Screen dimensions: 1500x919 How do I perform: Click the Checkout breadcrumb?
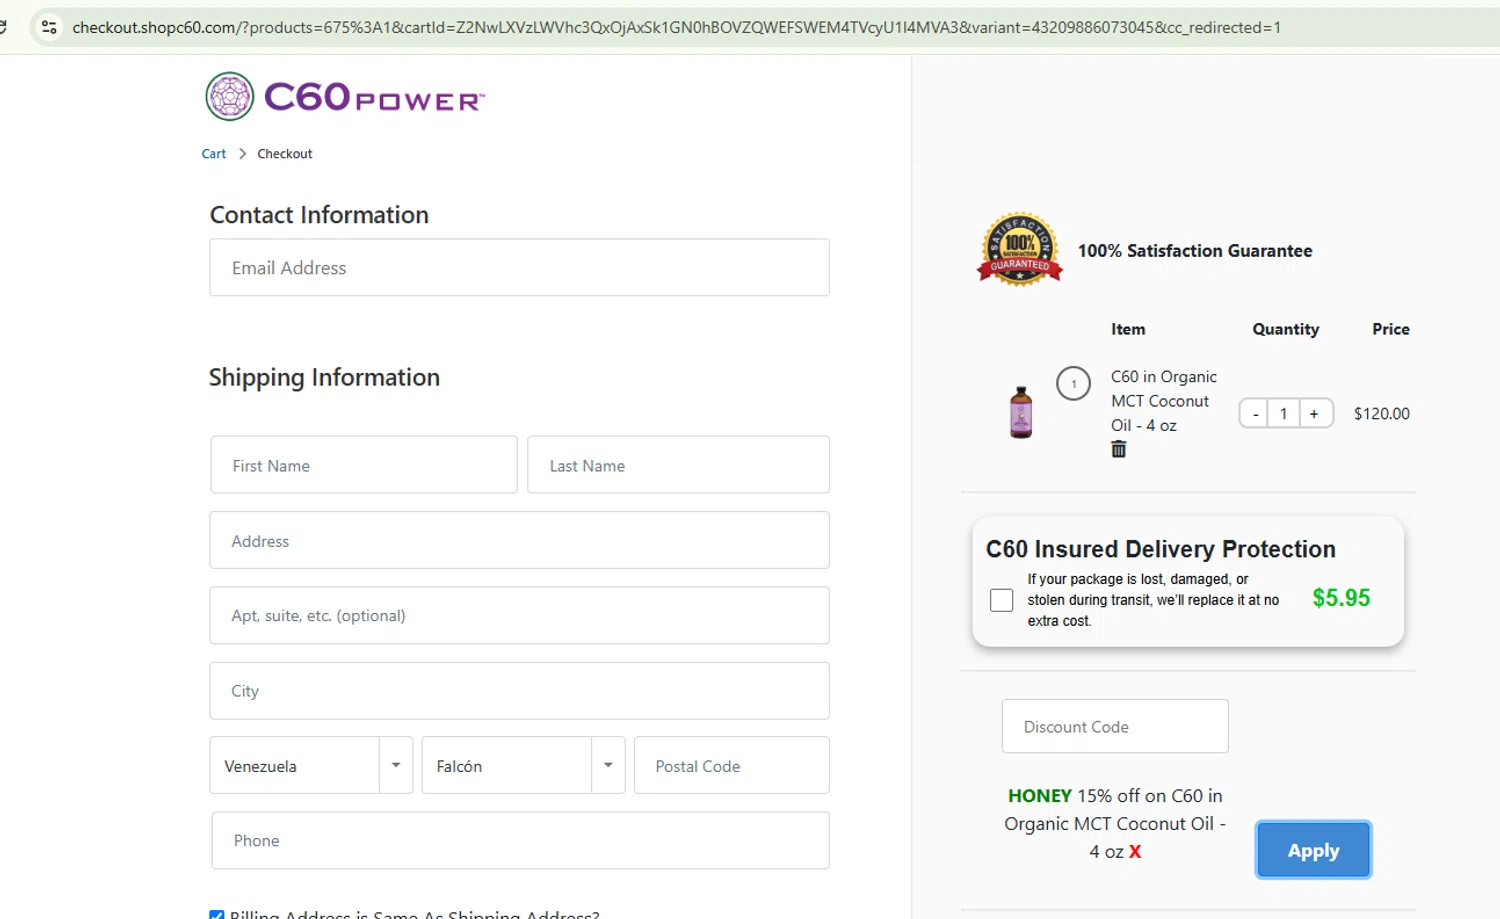click(285, 154)
